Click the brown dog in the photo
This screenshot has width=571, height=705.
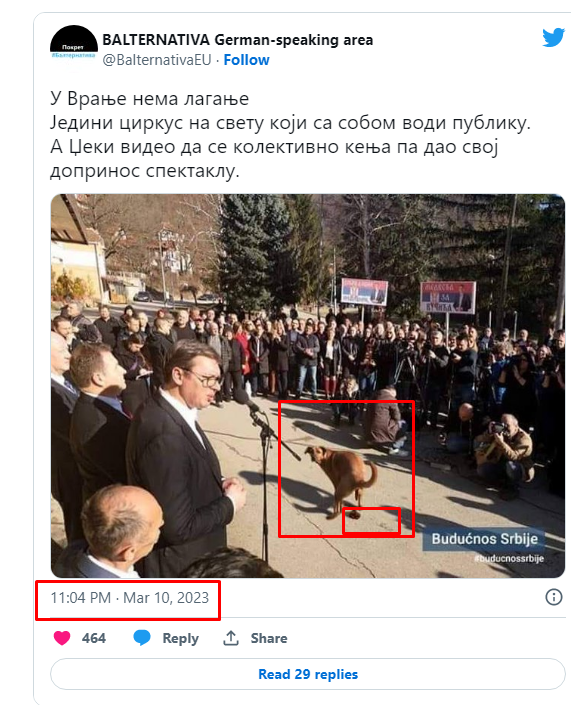[x=343, y=480]
